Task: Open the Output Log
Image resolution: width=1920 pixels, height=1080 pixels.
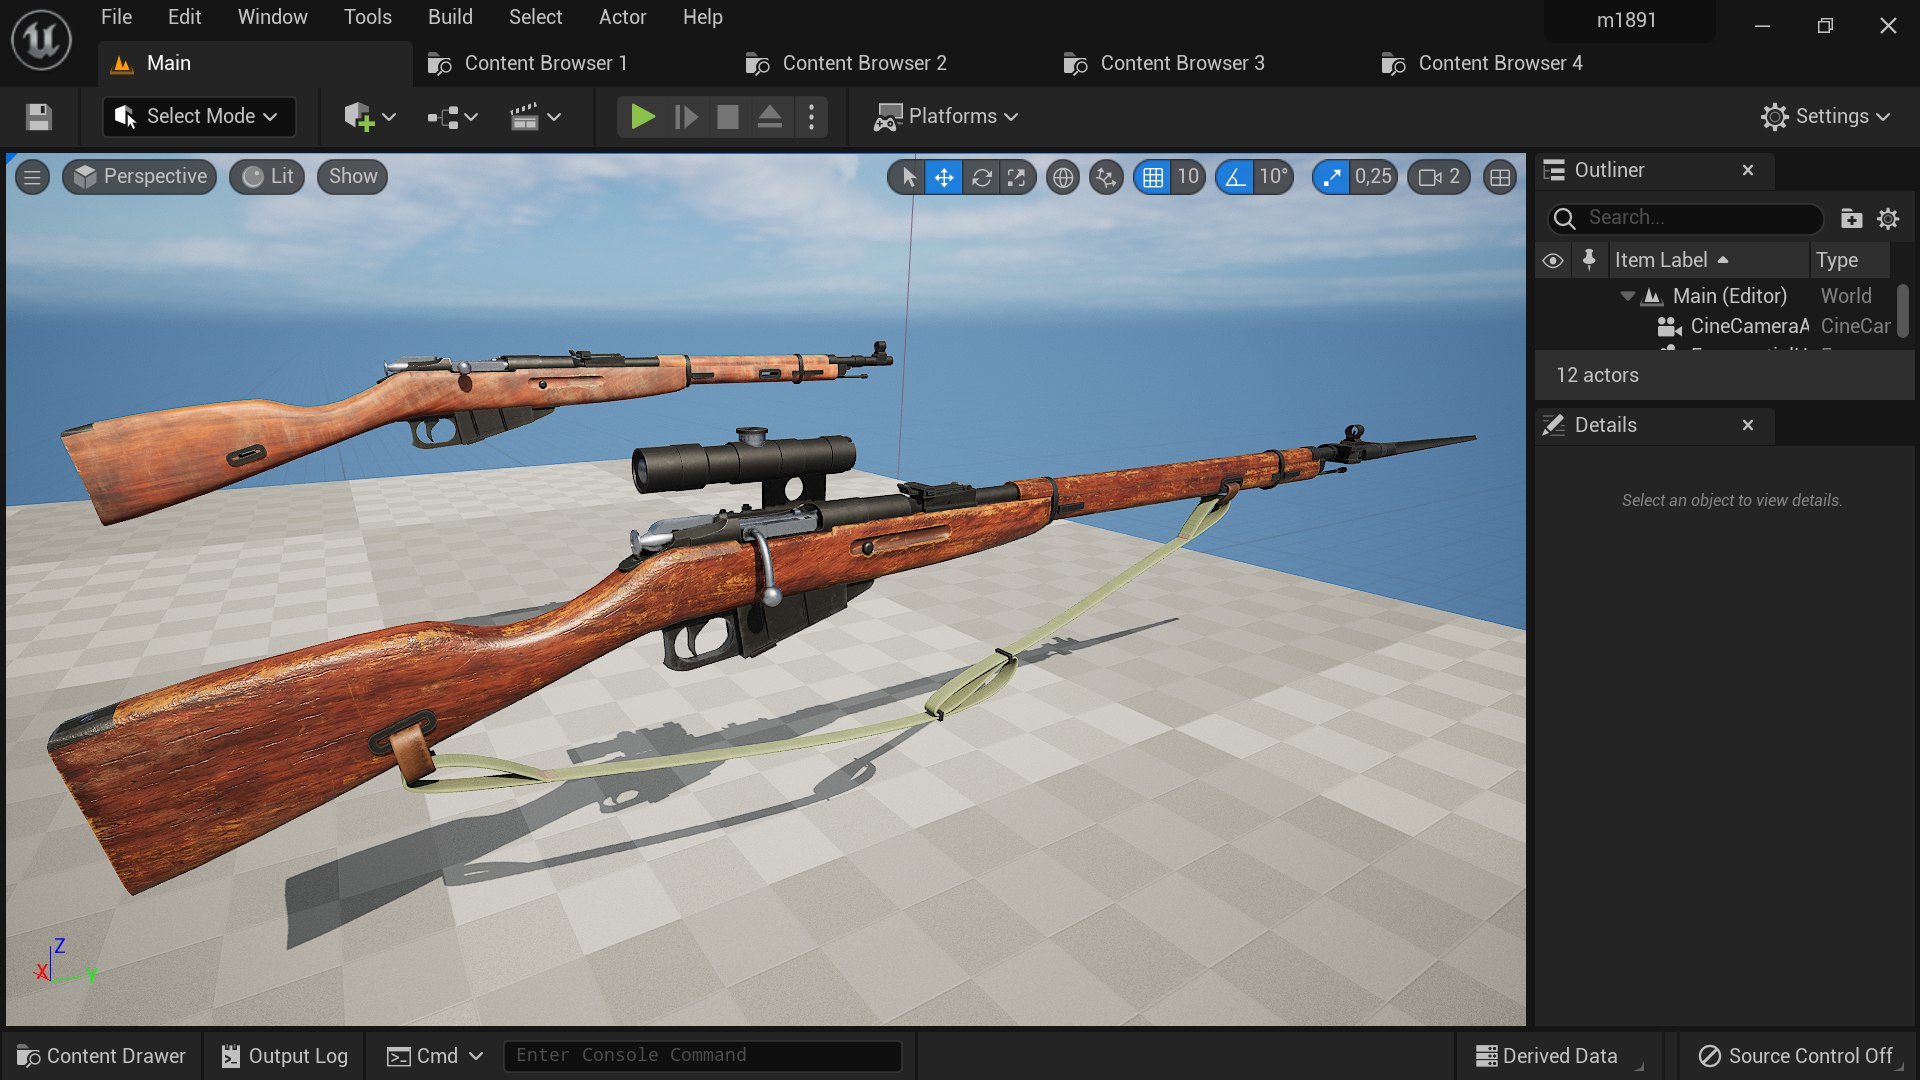Action: coord(285,1056)
